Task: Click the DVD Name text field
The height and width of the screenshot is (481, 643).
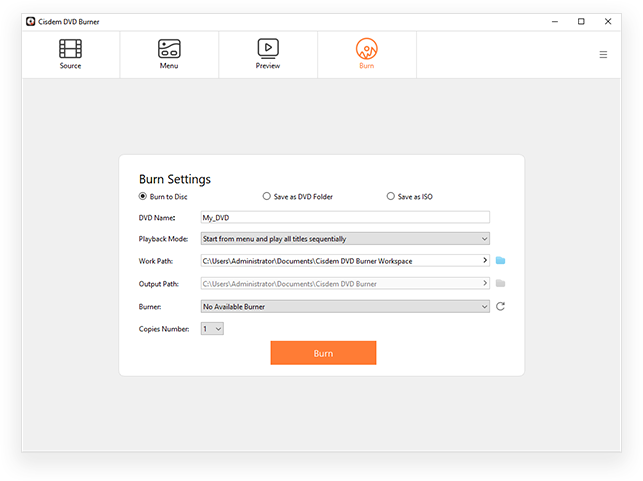Action: (345, 217)
